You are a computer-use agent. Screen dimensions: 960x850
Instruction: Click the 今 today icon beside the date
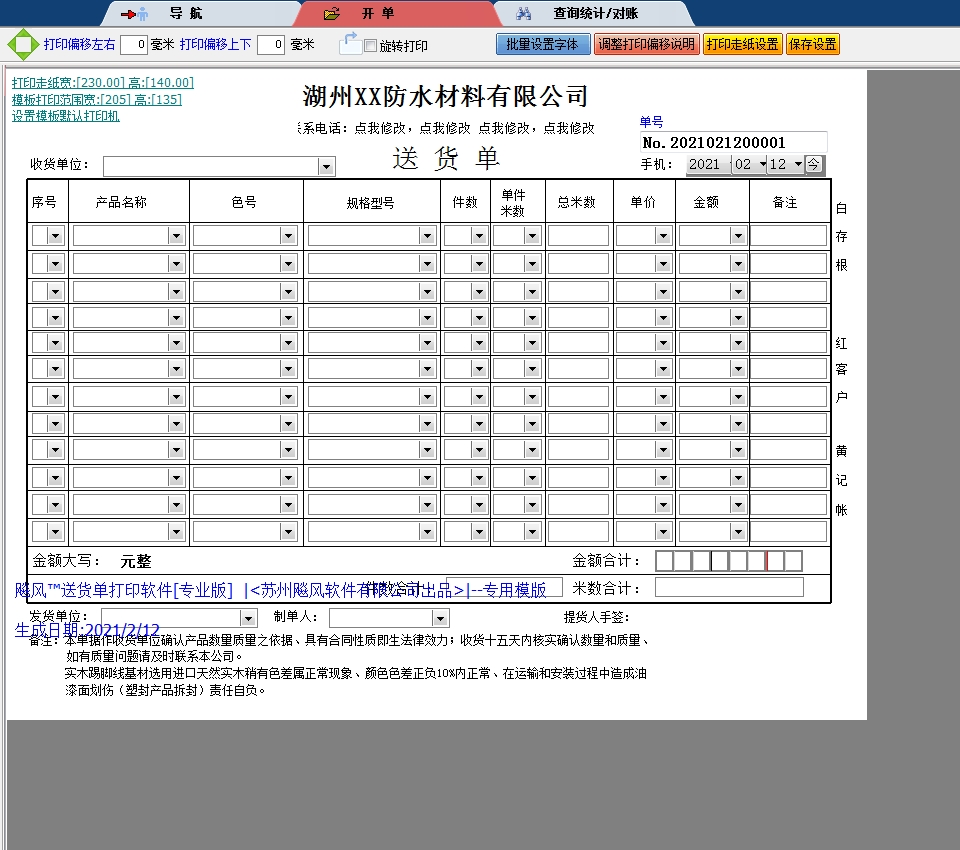tap(814, 164)
